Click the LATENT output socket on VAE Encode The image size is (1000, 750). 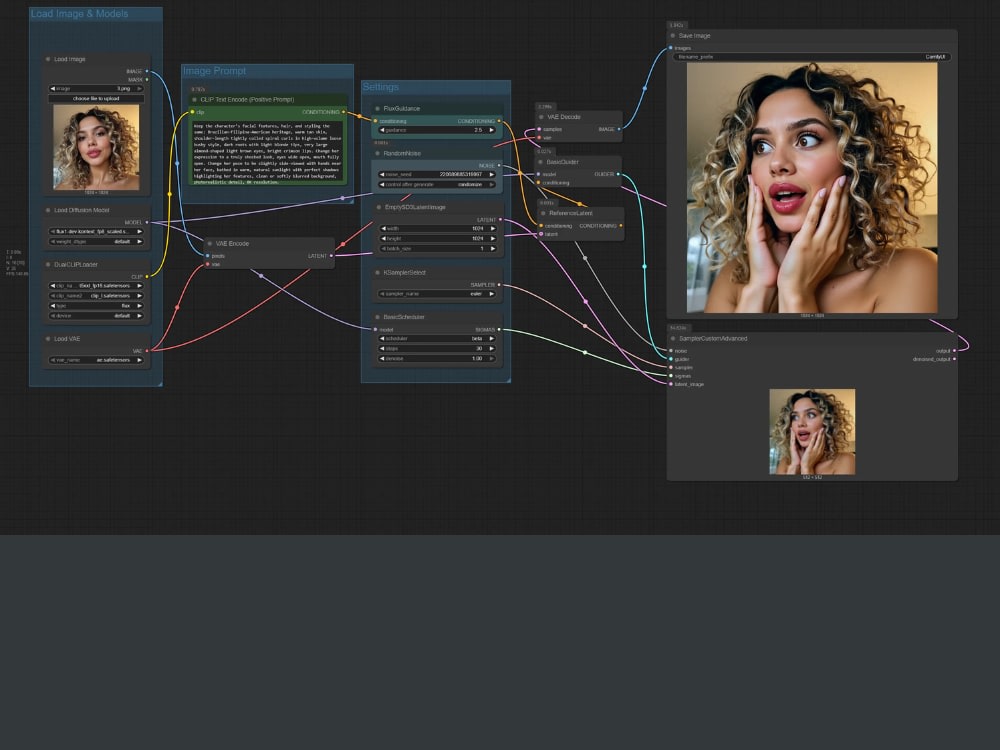coord(331,256)
